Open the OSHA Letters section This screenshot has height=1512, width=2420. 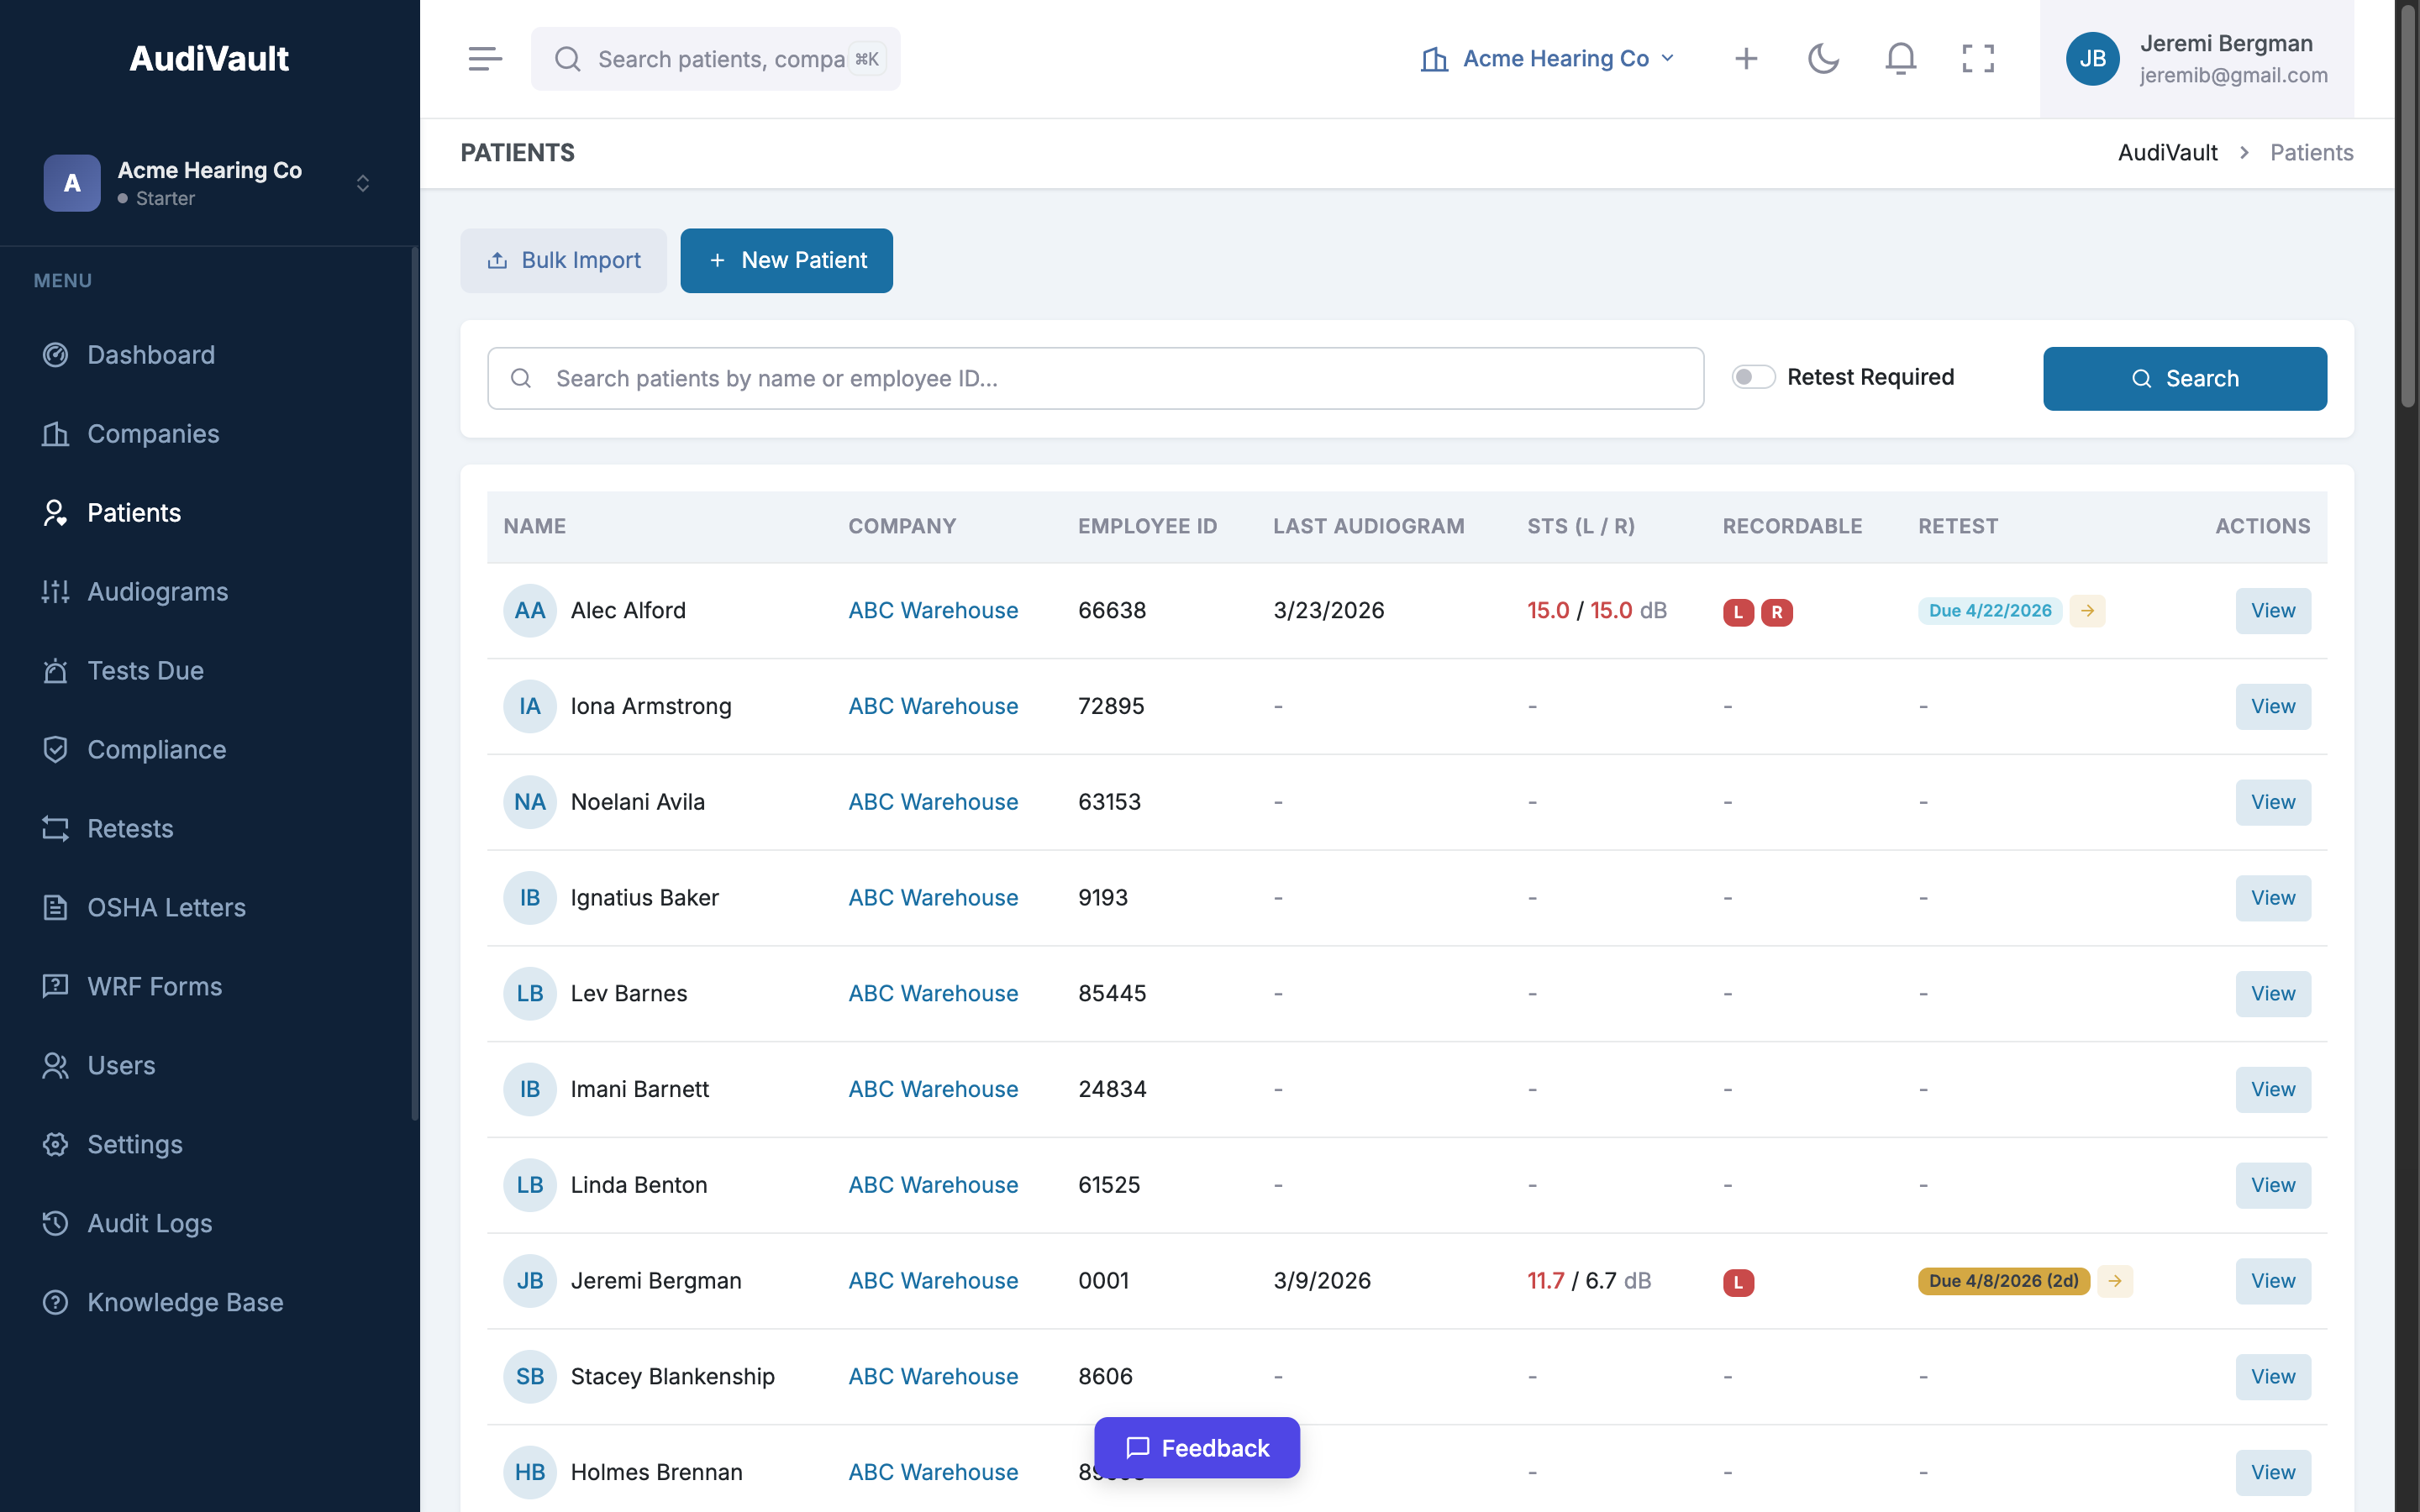(x=165, y=907)
